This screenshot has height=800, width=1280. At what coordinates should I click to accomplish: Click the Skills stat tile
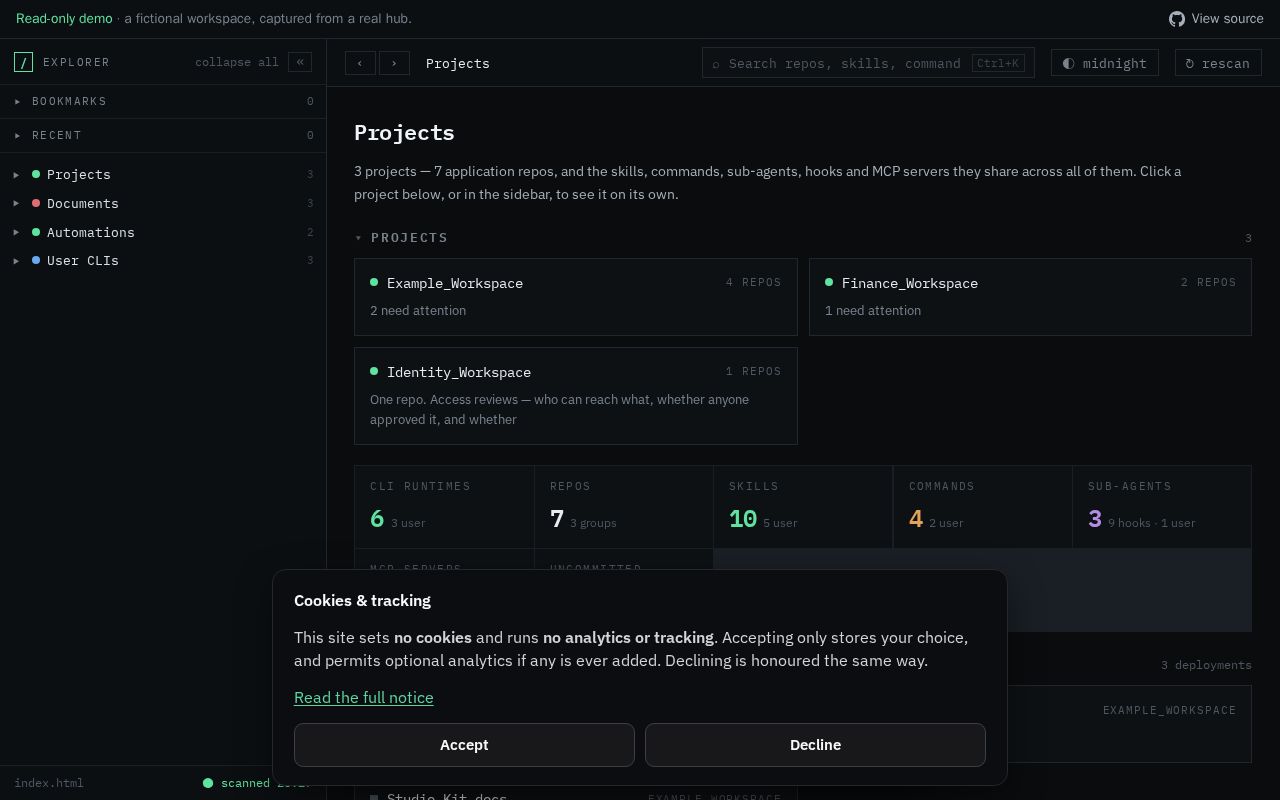point(803,507)
